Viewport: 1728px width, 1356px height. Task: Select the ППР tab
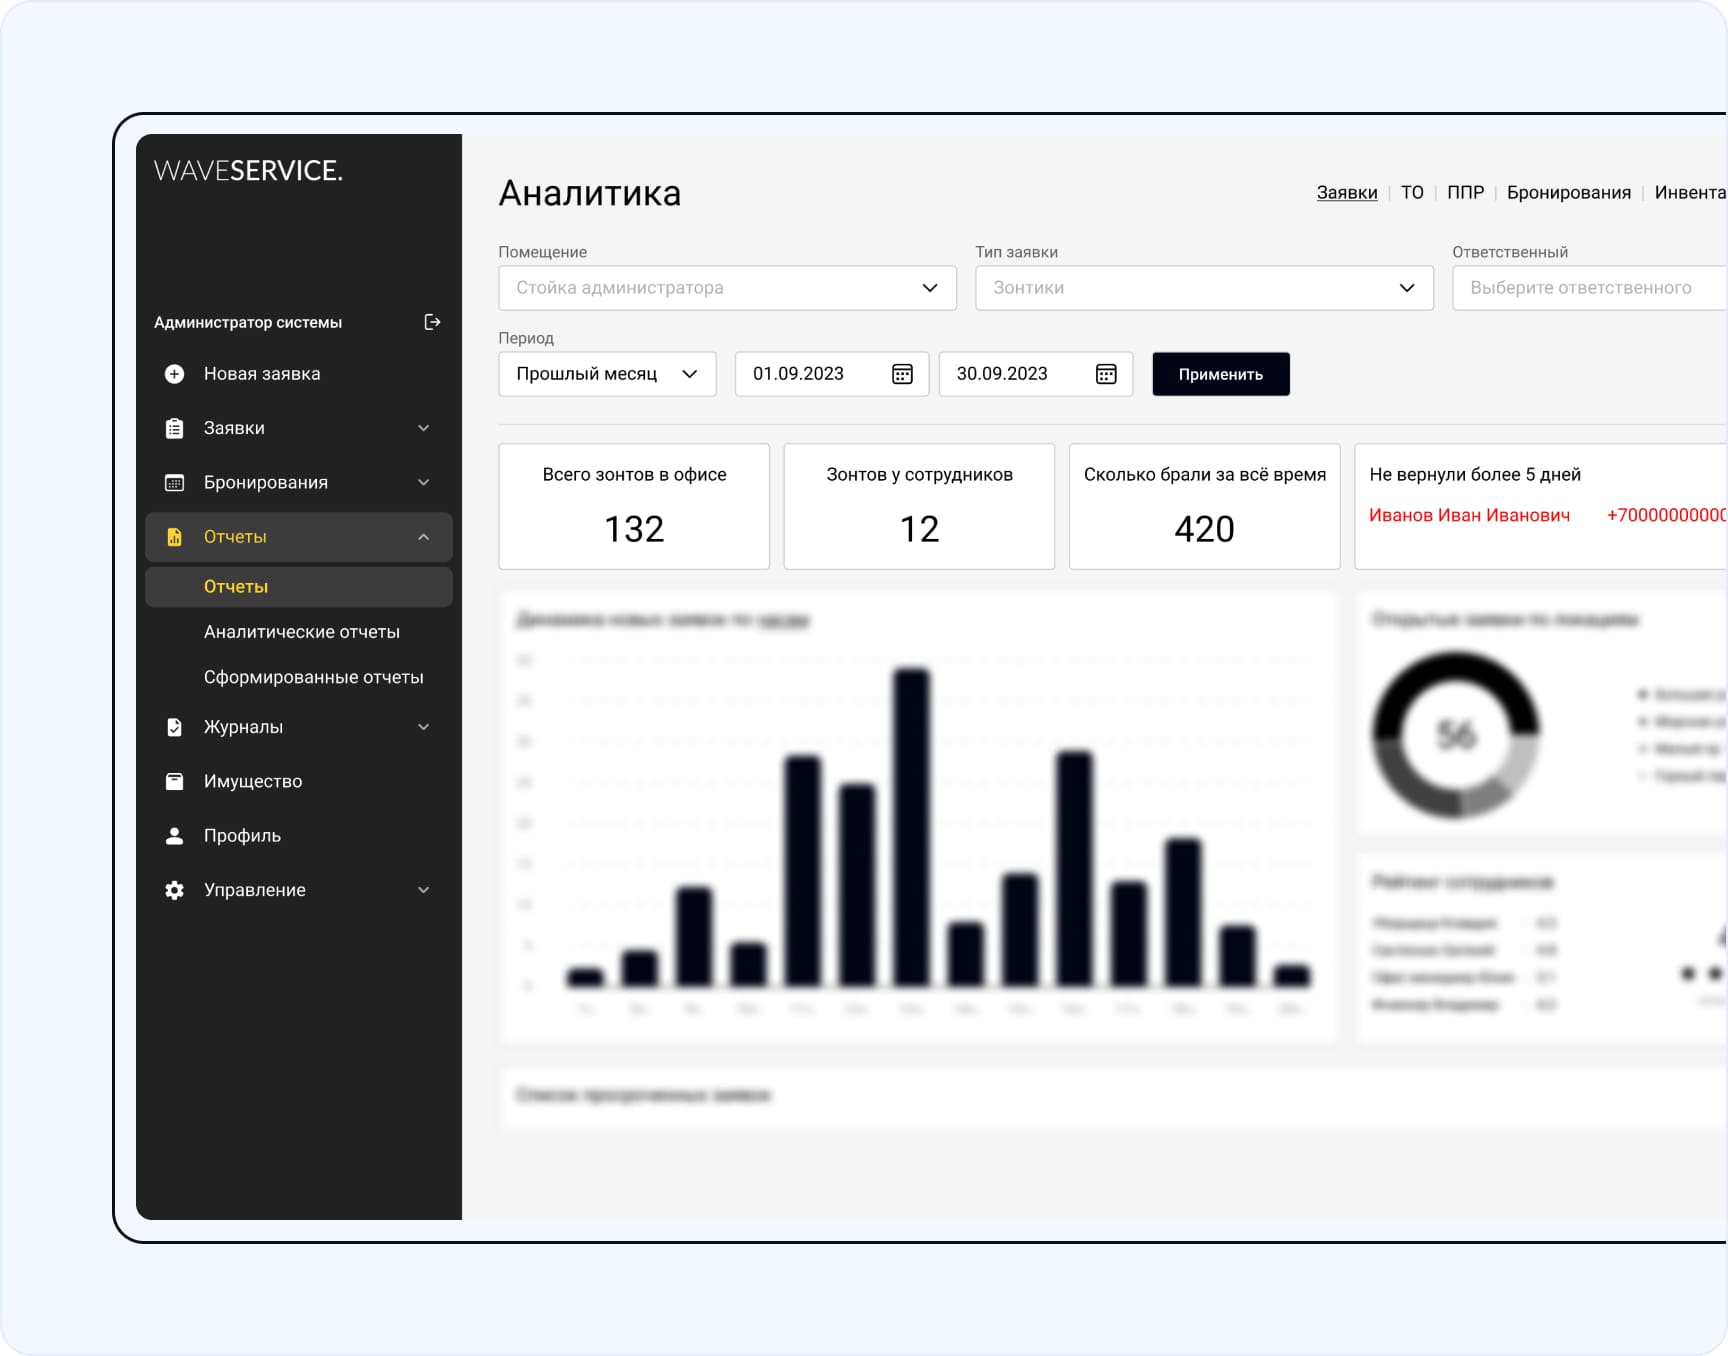coord(1465,193)
